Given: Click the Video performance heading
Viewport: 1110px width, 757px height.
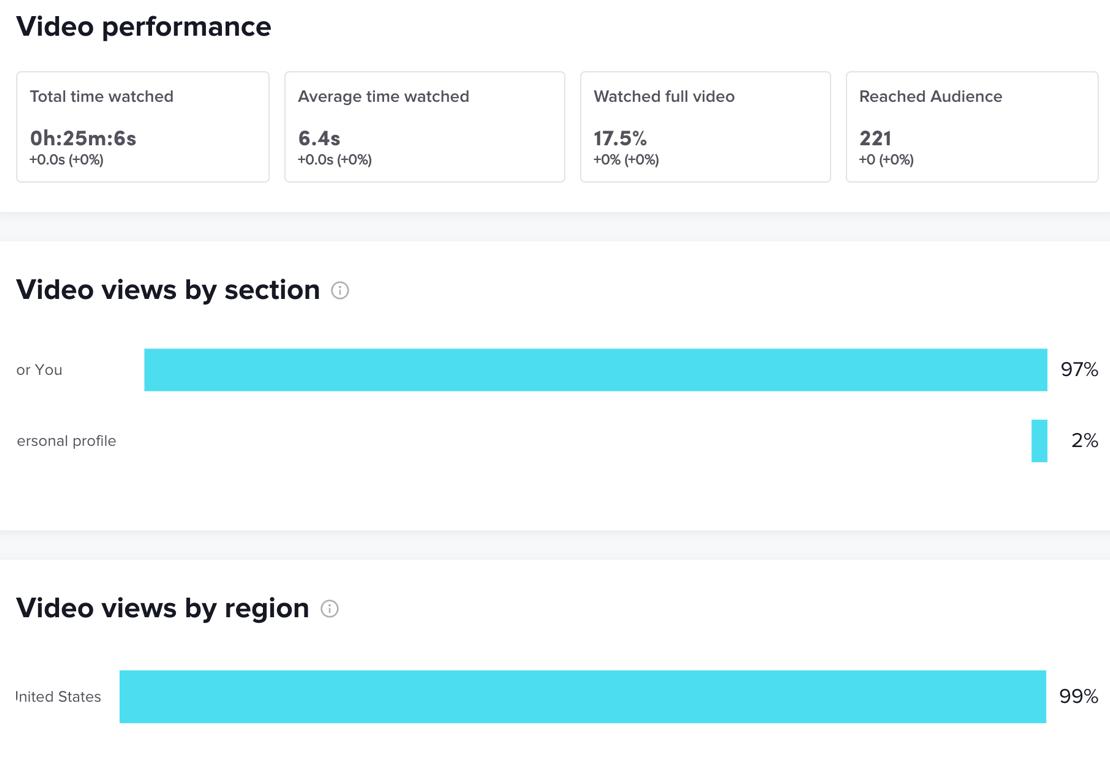Looking at the screenshot, I should (144, 26).
